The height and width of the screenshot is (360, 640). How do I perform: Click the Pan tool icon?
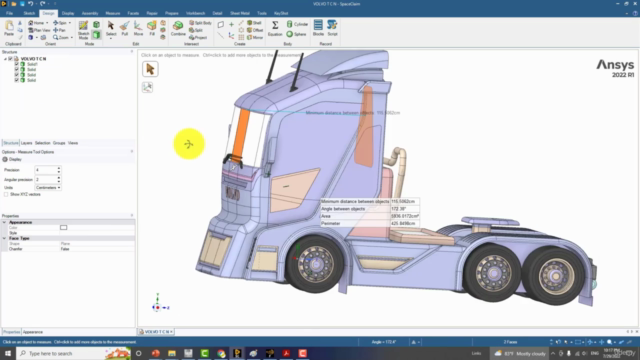(x=60, y=30)
